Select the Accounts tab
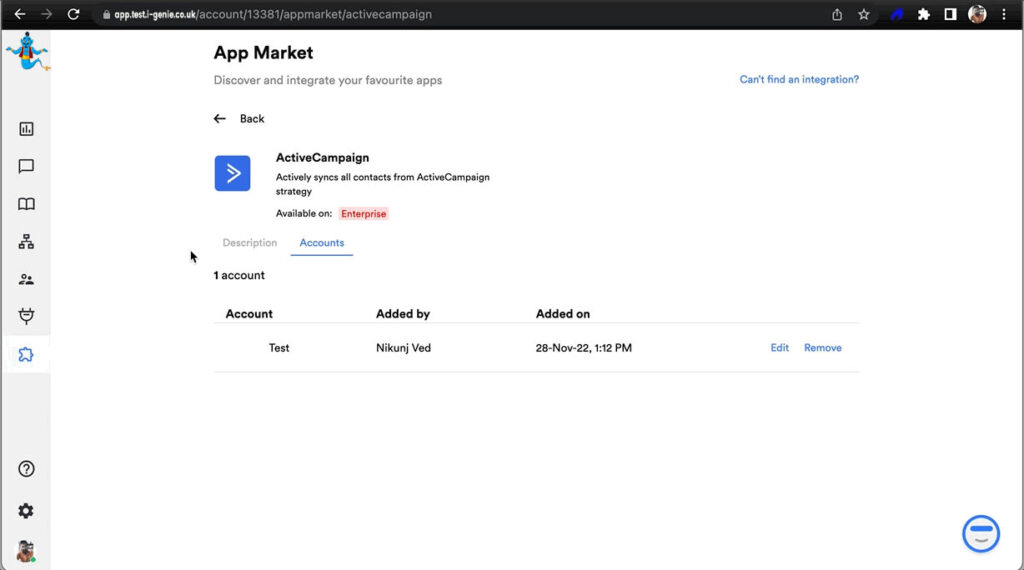Image resolution: width=1024 pixels, height=570 pixels. point(322,243)
